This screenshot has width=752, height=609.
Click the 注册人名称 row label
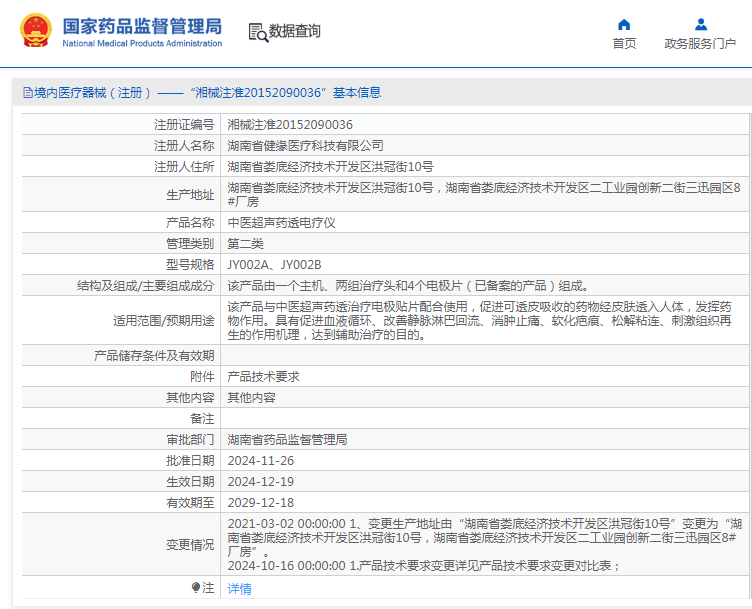click(184, 145)
